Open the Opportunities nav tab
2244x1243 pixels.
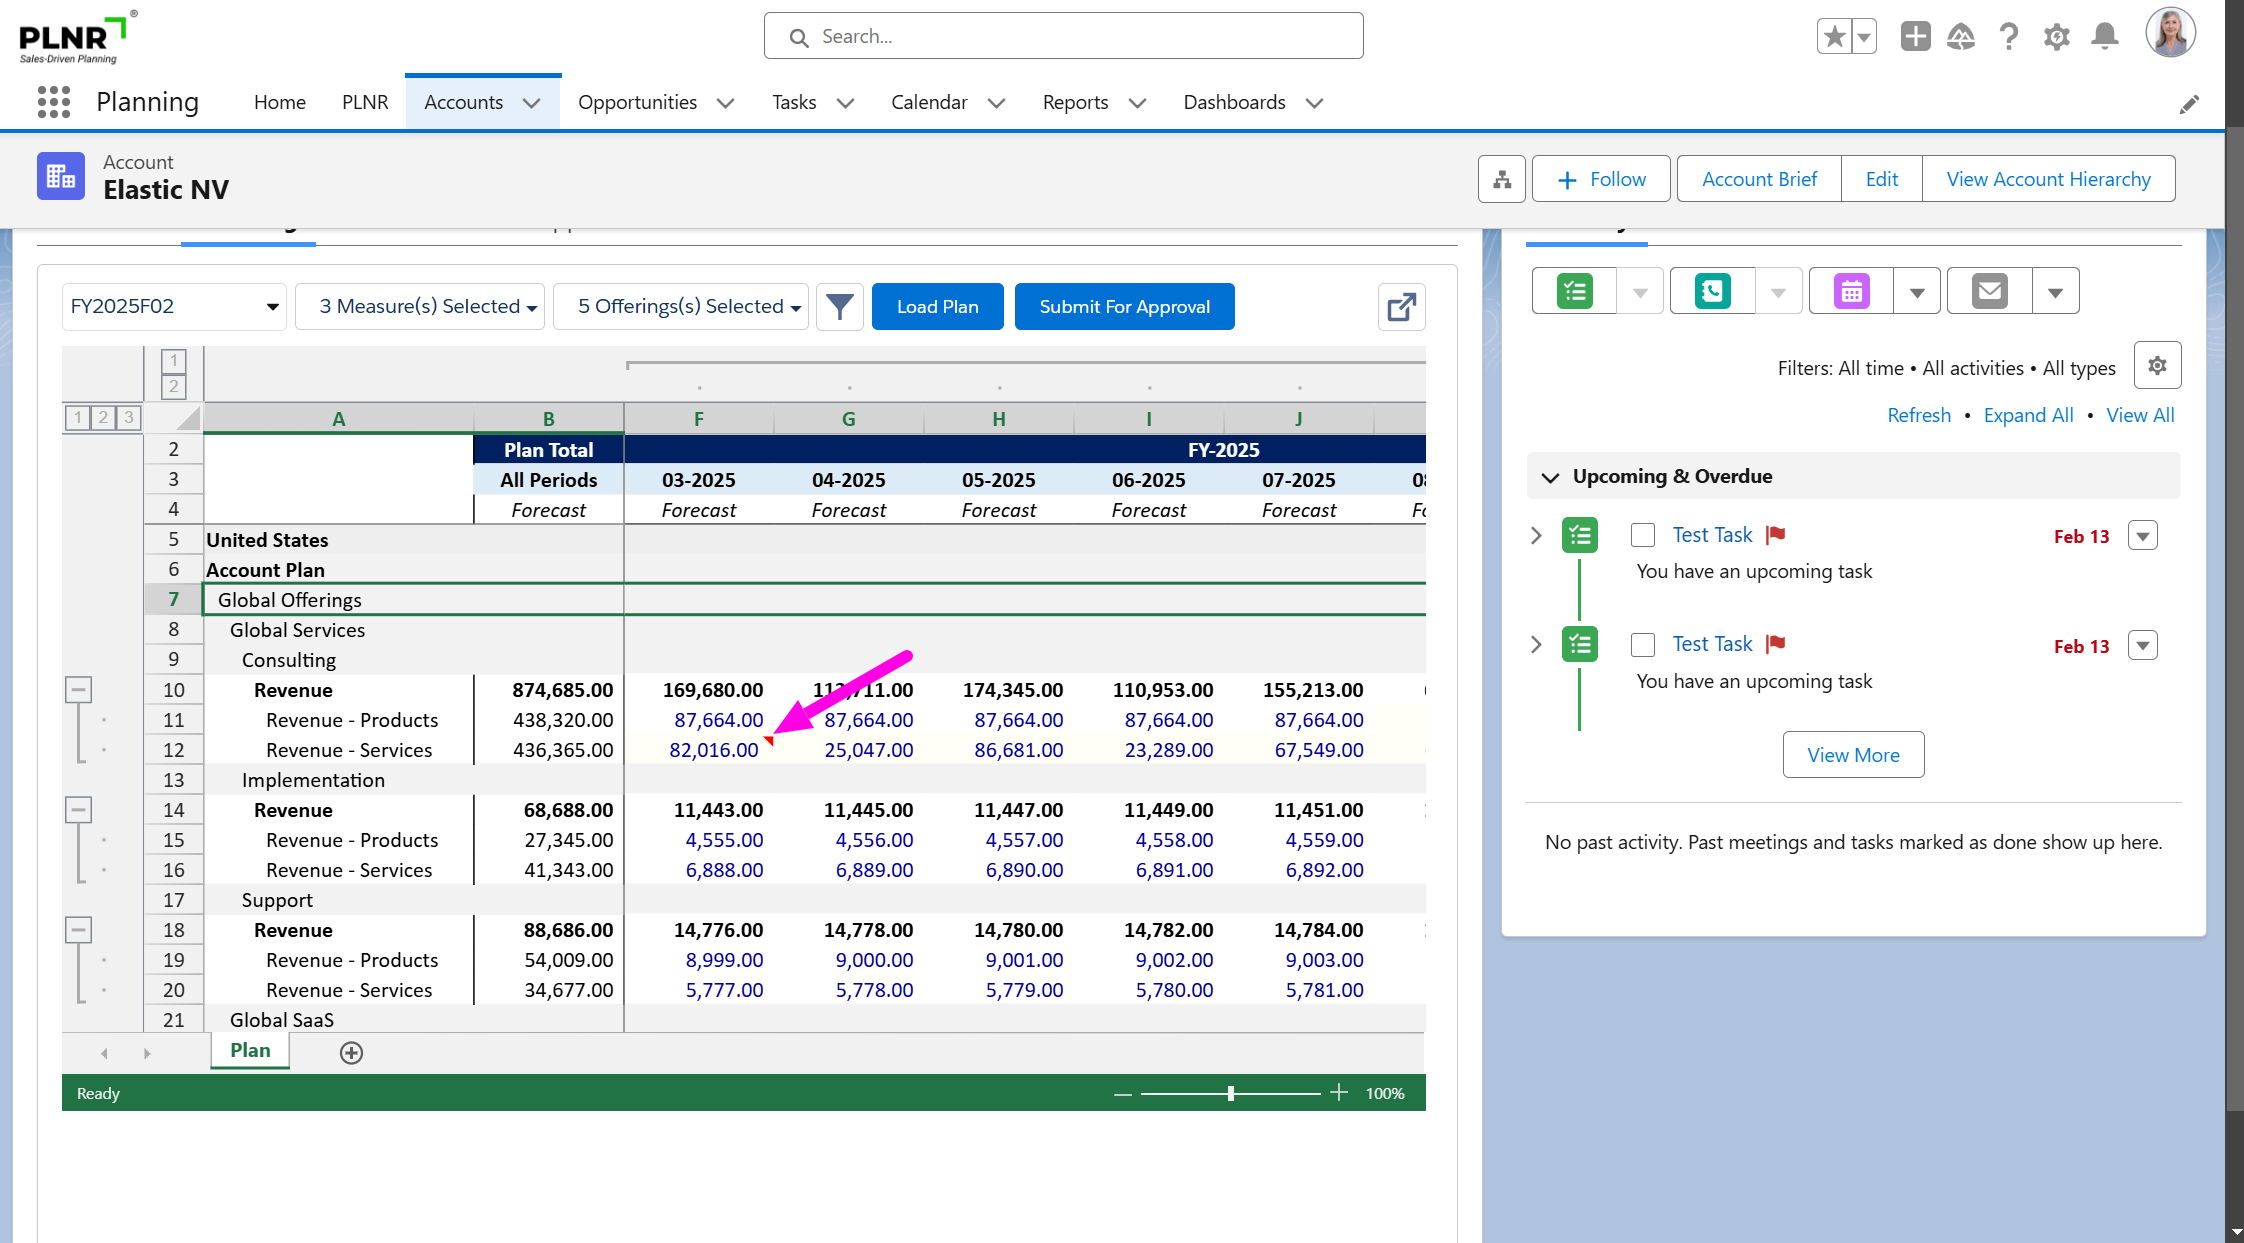point(637,102)
